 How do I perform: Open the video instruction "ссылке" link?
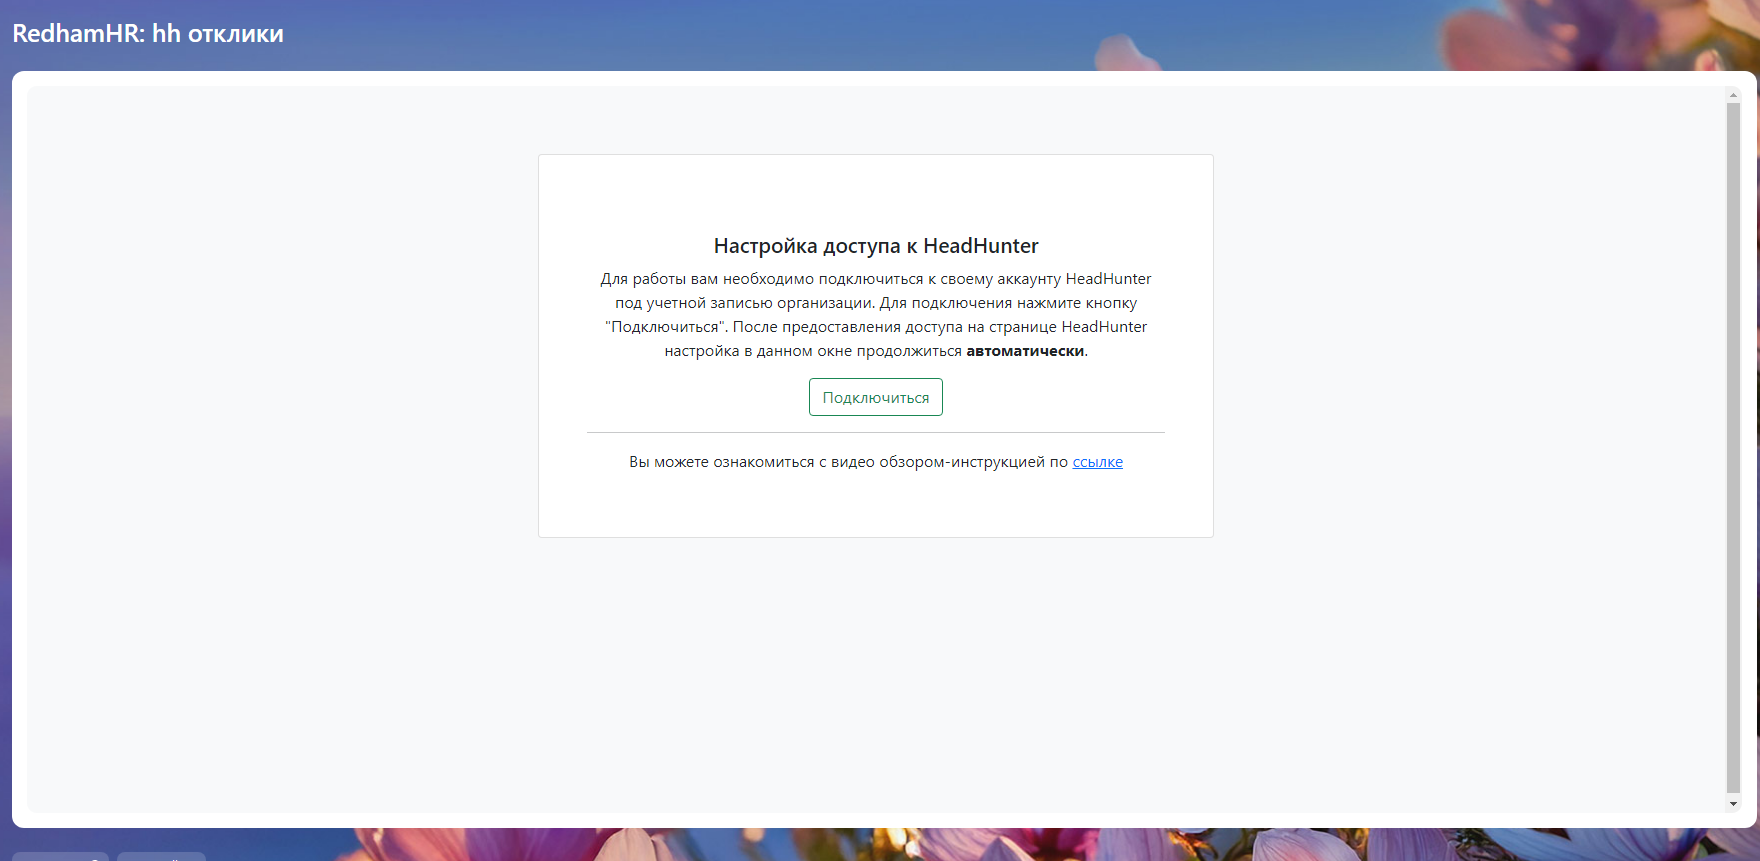pos(1097,462)
